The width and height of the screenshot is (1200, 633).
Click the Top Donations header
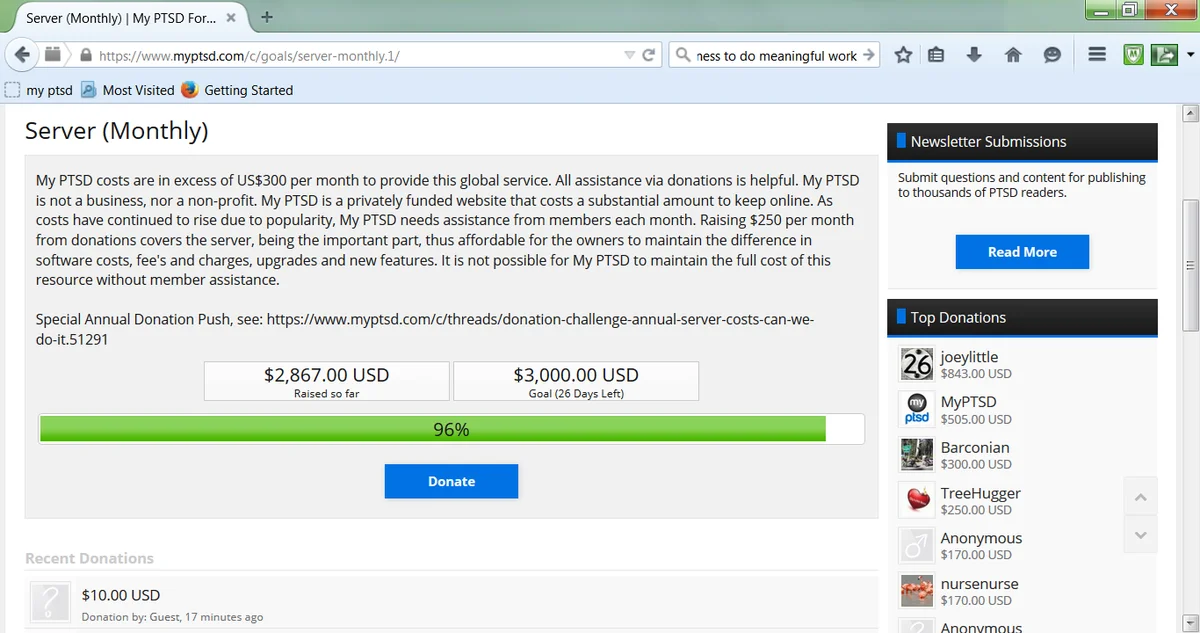click(x=1022, y=318)
